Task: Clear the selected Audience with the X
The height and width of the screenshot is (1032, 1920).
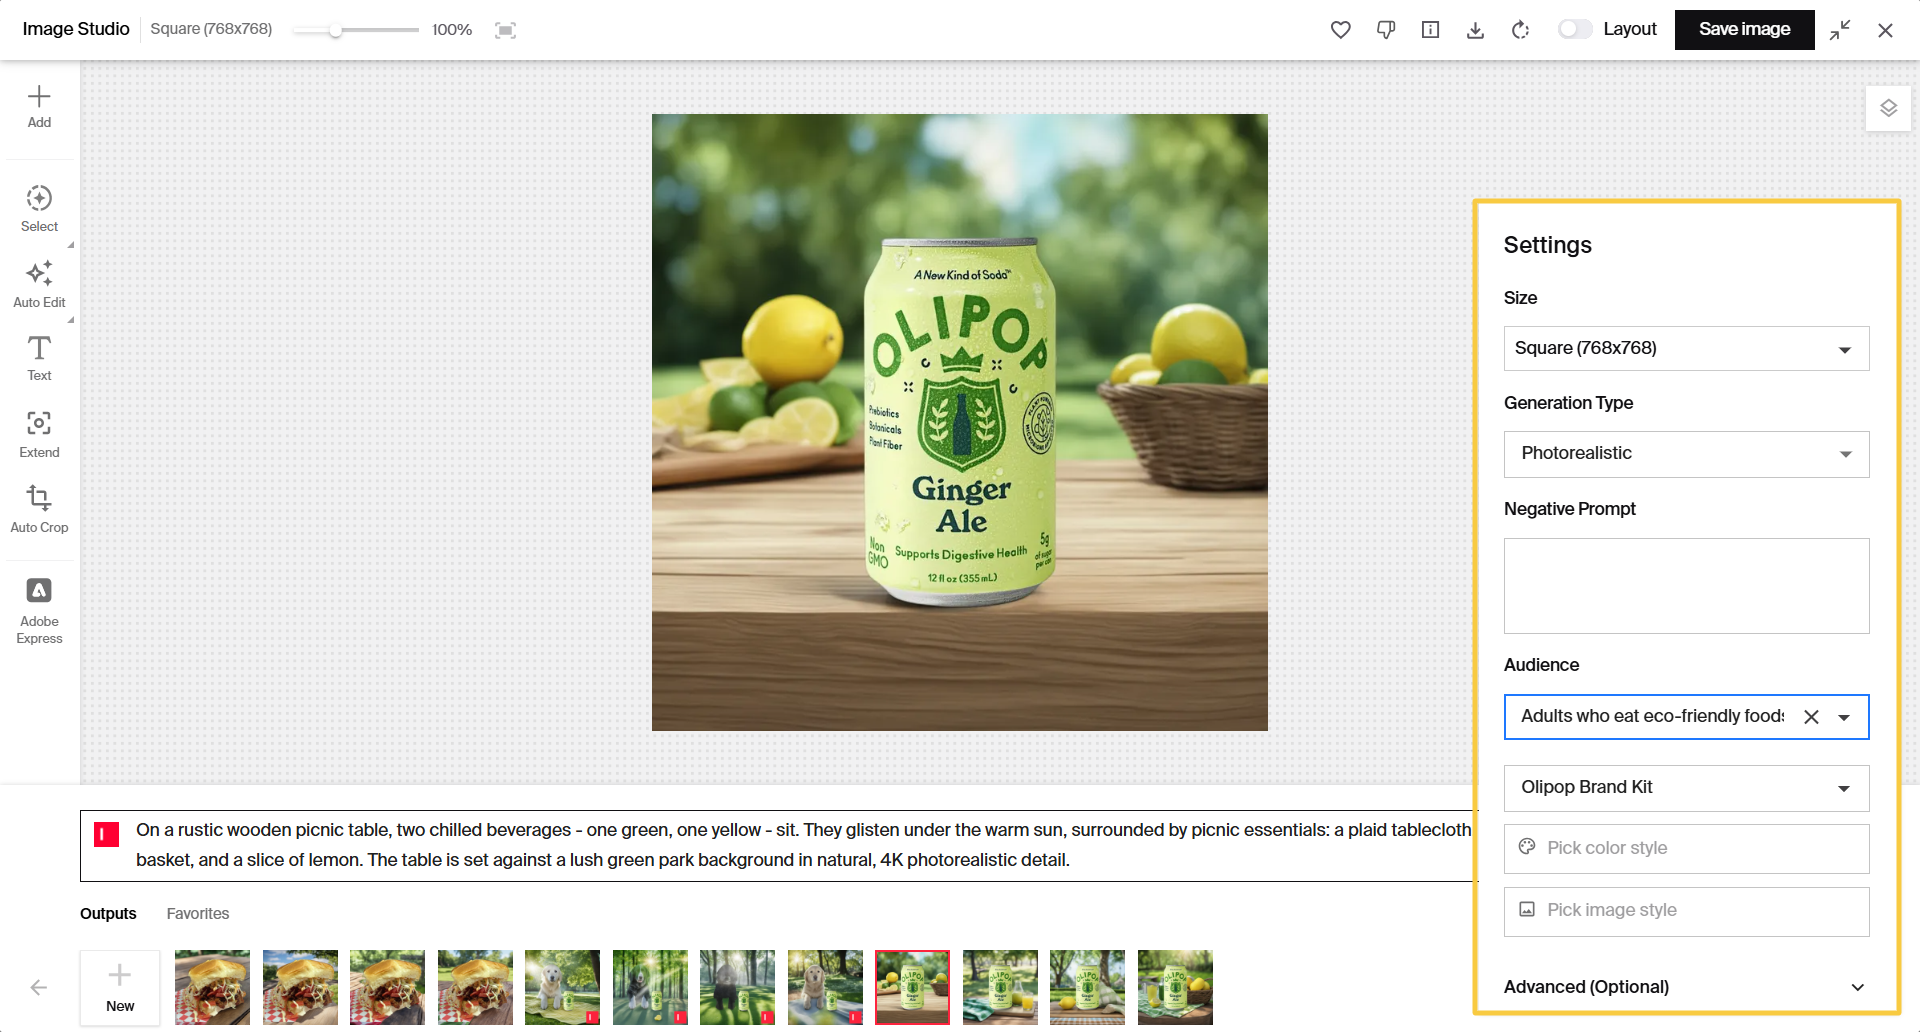Action: [x=1812, y=717]
